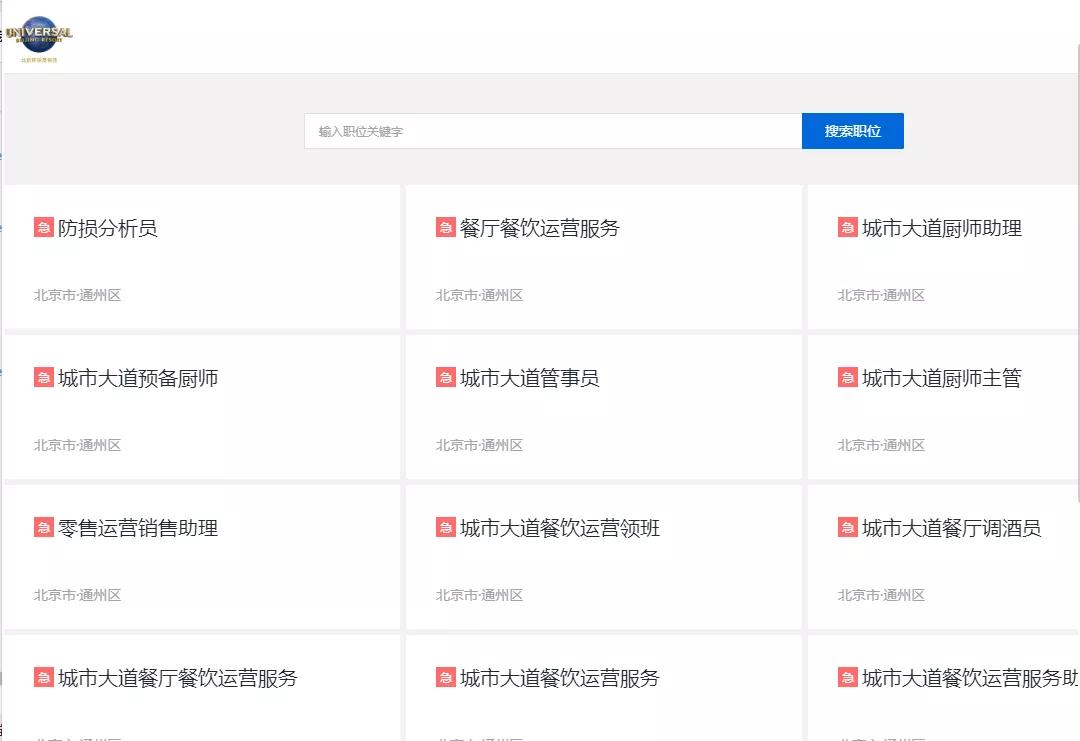Click the urgent icon for 城市大道厨师助理
The width and height of the screenshot is (1080, 741).
[x=847, y=227]
